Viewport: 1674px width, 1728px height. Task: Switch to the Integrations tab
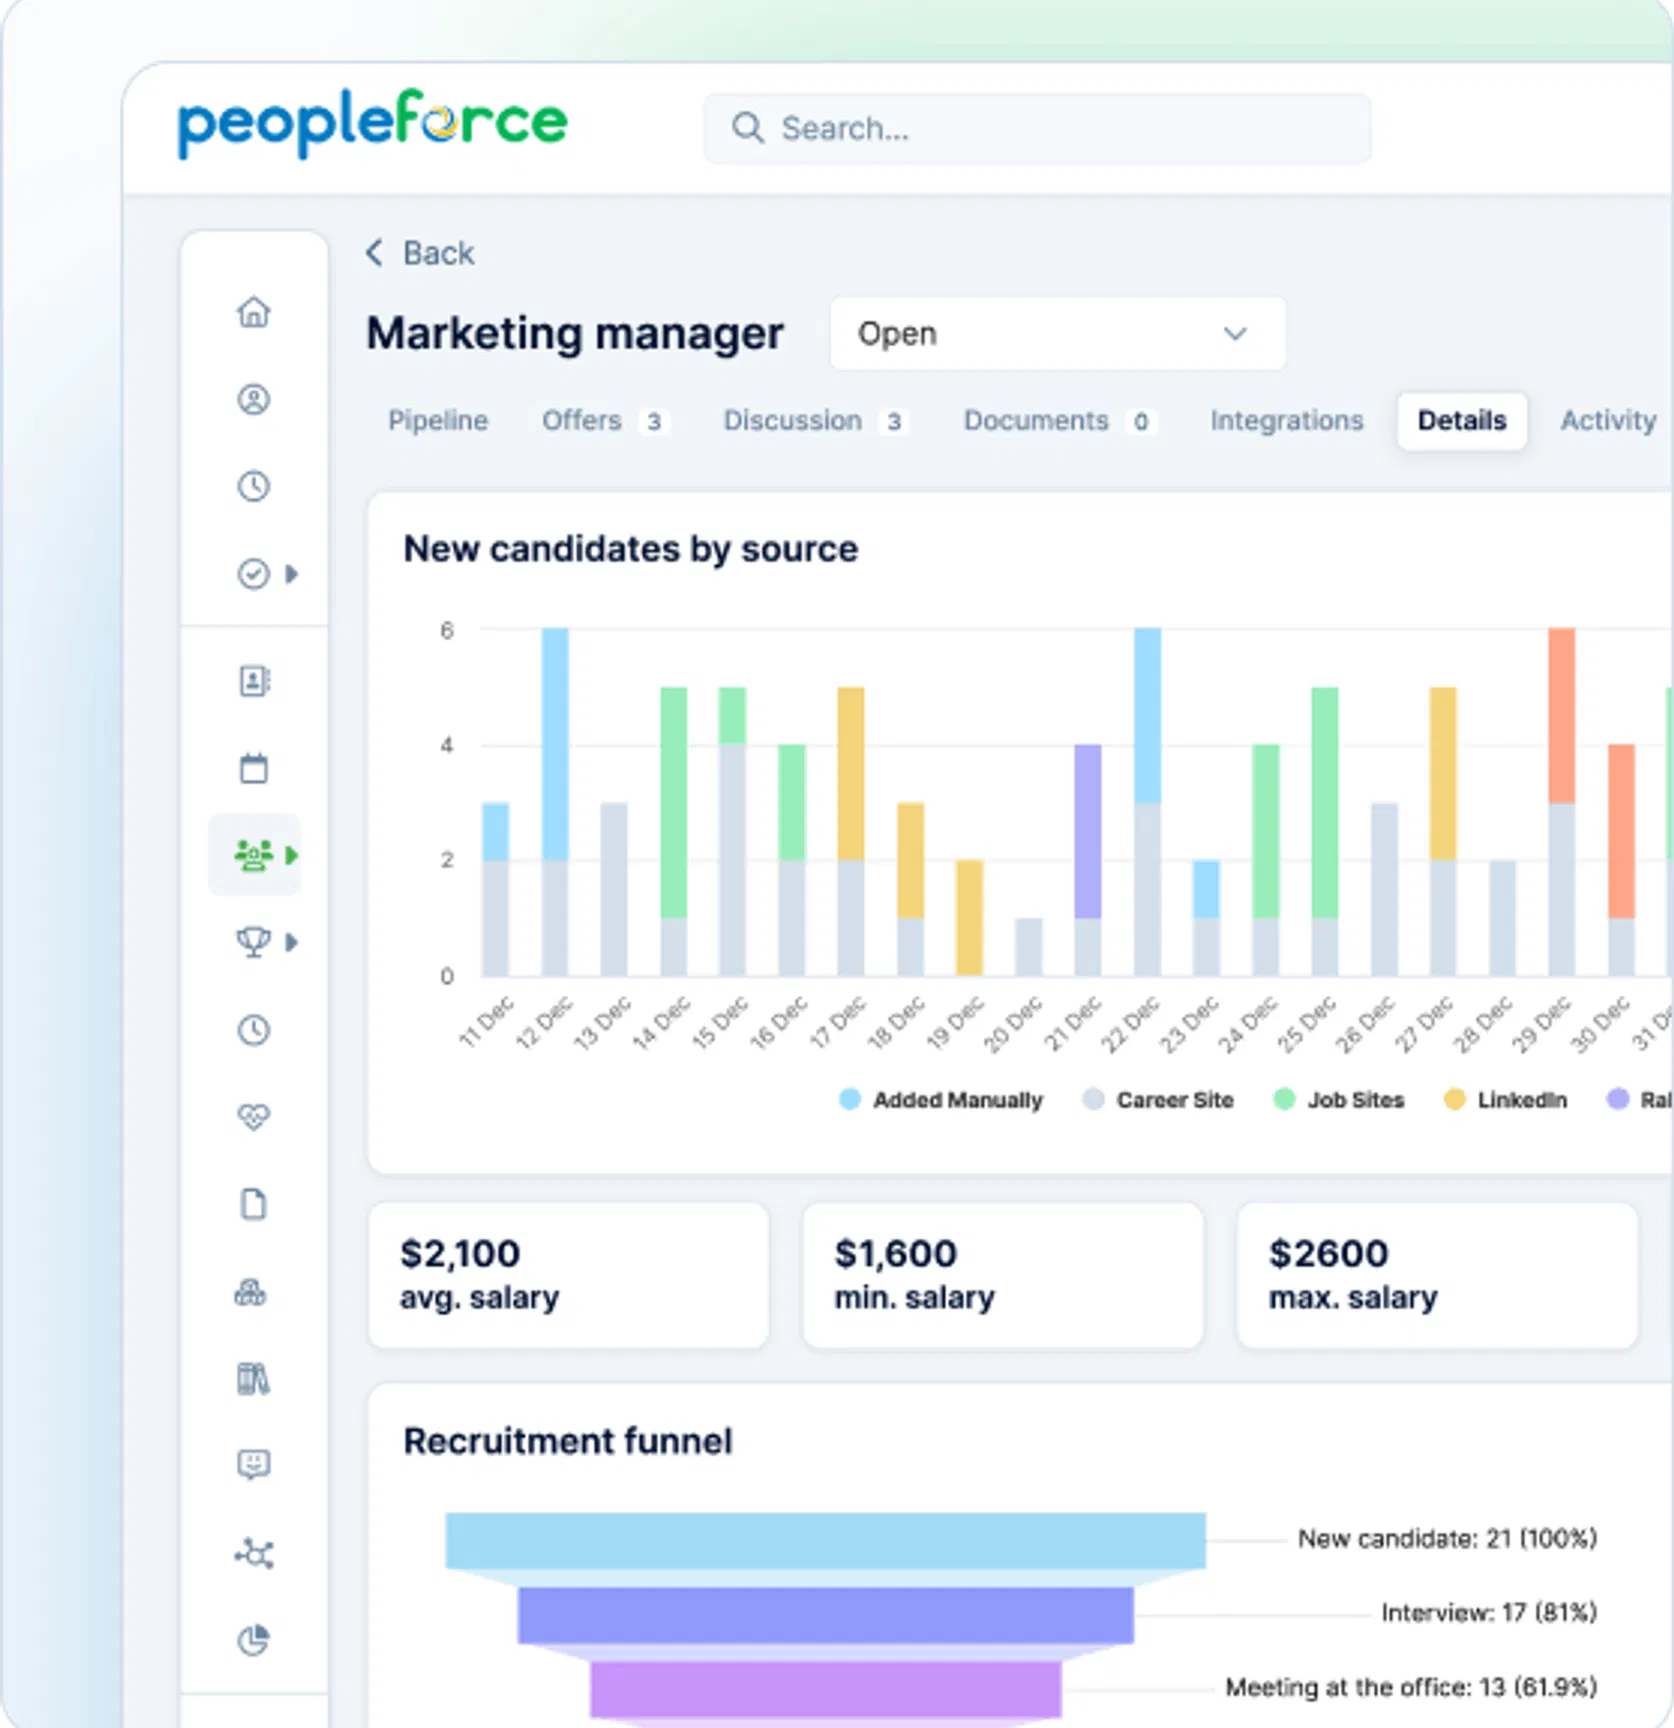1287,421
